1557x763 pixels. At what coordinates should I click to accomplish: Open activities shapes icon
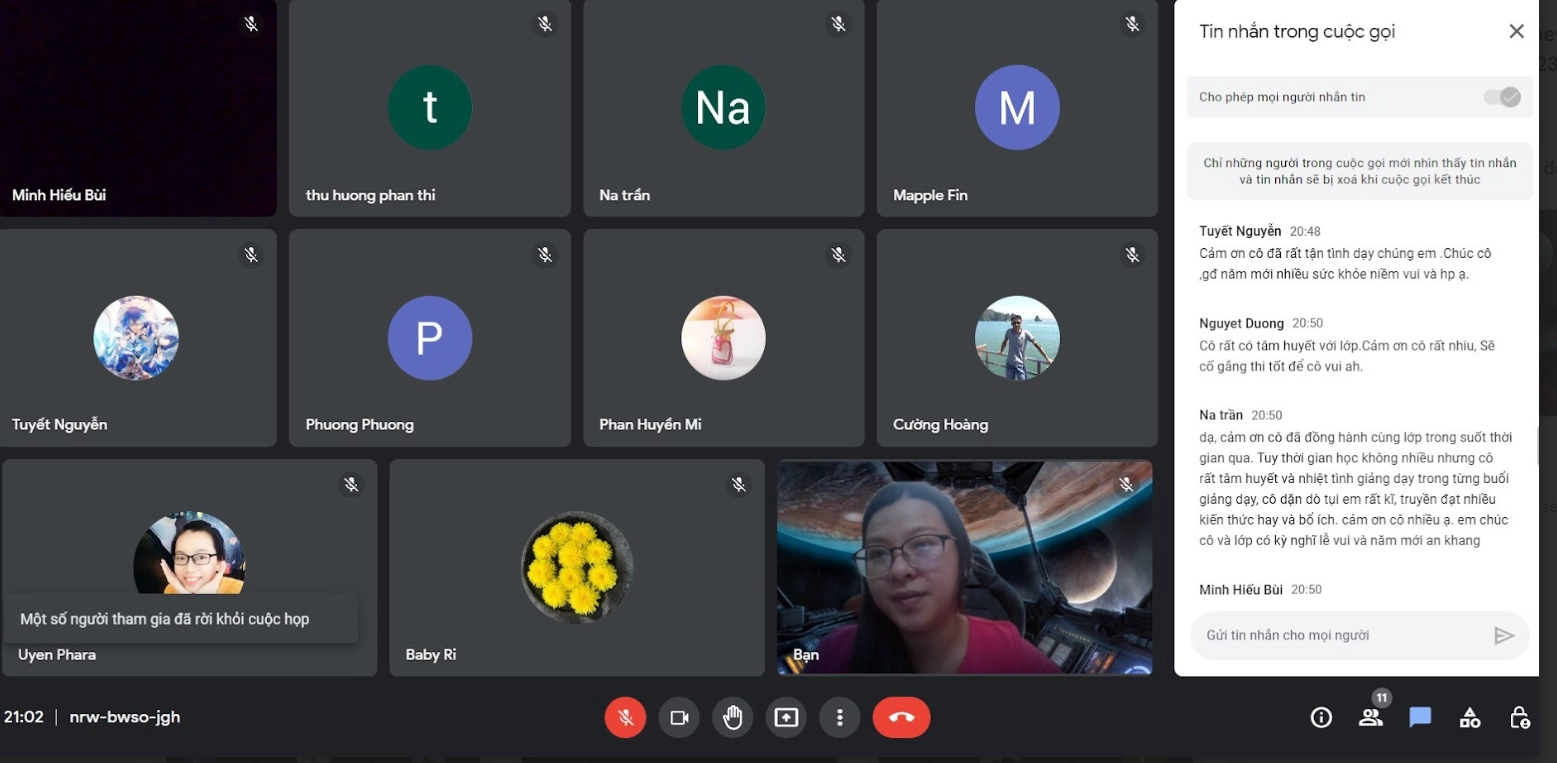click(x=1470, y=717)
